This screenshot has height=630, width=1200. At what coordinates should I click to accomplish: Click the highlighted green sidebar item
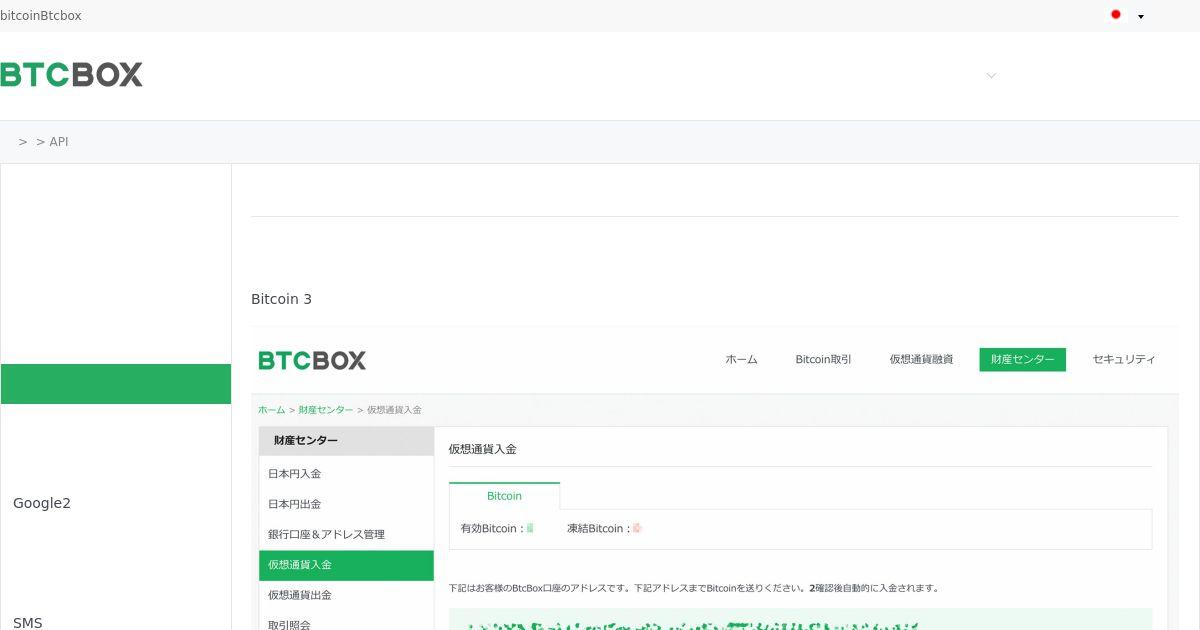point(116,384)
